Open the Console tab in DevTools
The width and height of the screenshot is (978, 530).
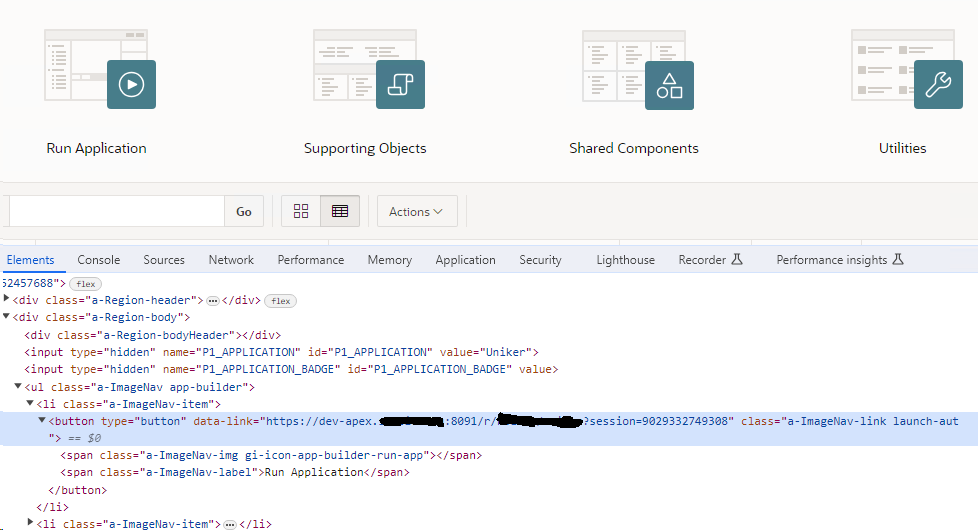pos(99,260)
